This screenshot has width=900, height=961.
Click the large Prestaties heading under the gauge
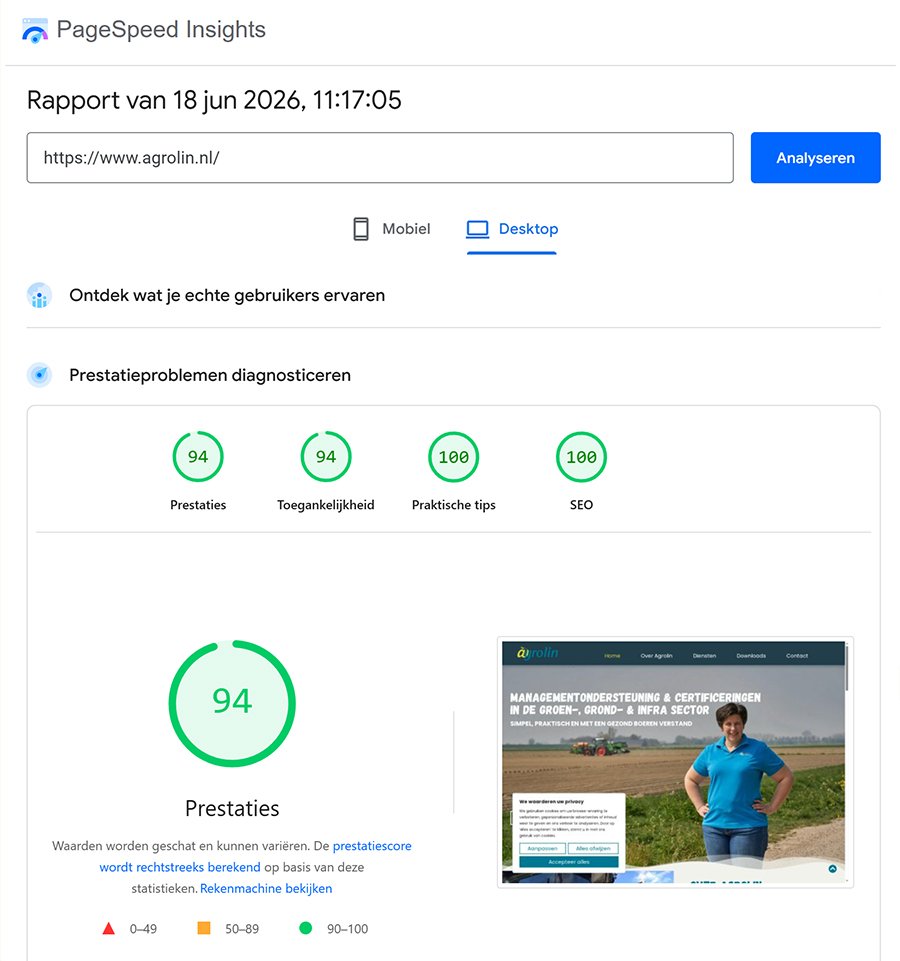coord(232,808)
